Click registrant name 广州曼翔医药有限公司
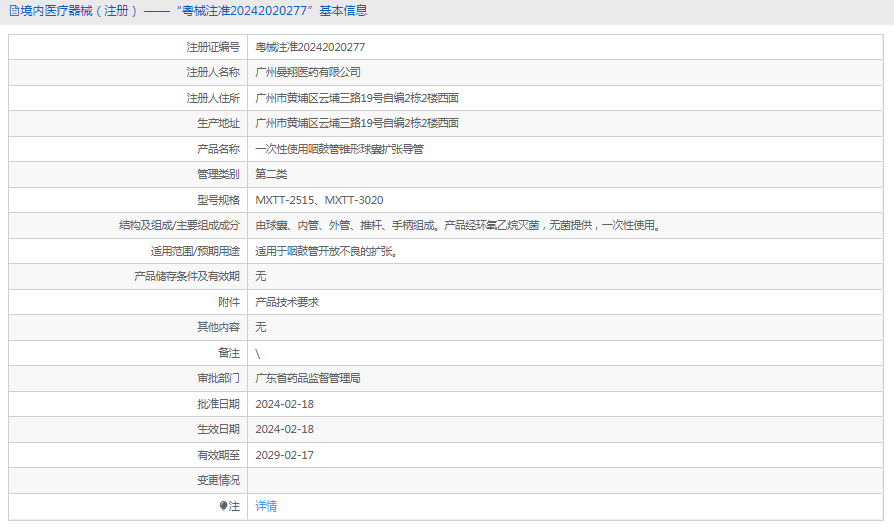The height and width of the screenshot is (527, 894). point(308,72)
